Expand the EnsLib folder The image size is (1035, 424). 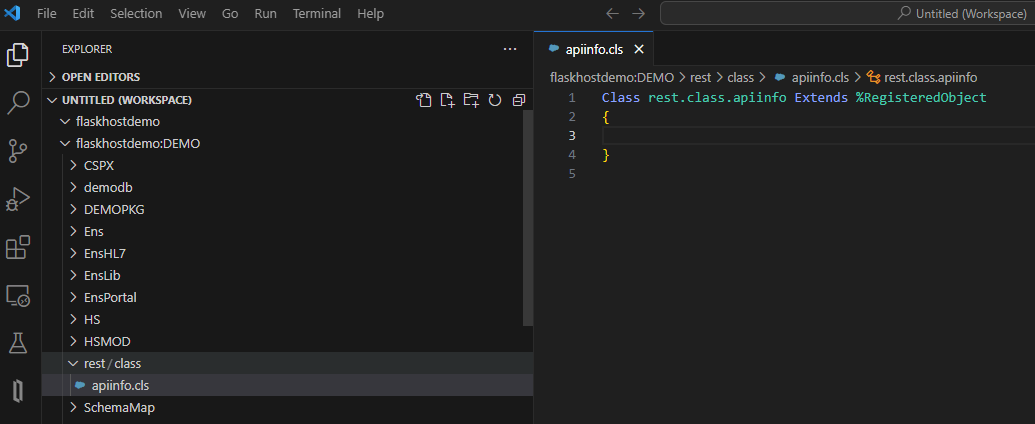tap(102, 275)
